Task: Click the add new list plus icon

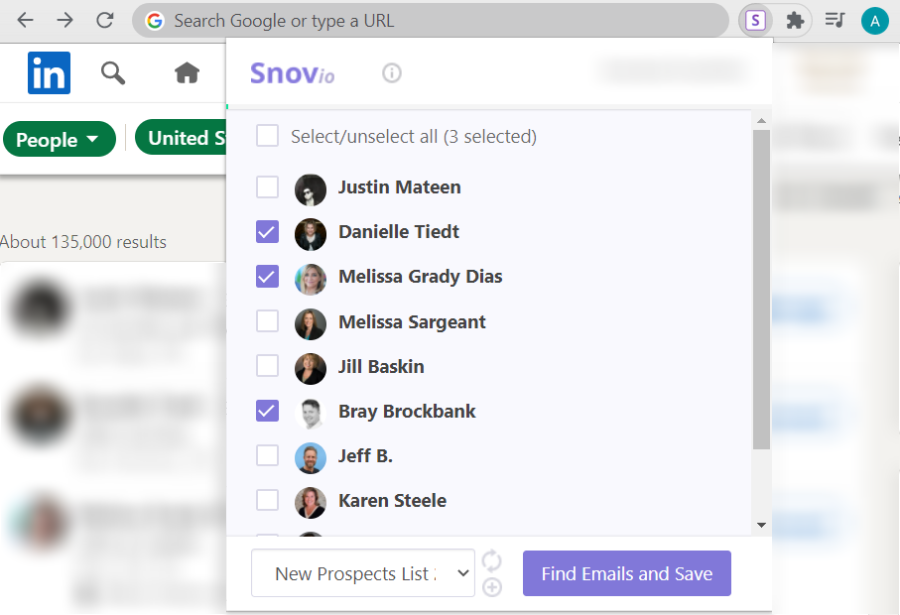Action: (x=491, y=587)
